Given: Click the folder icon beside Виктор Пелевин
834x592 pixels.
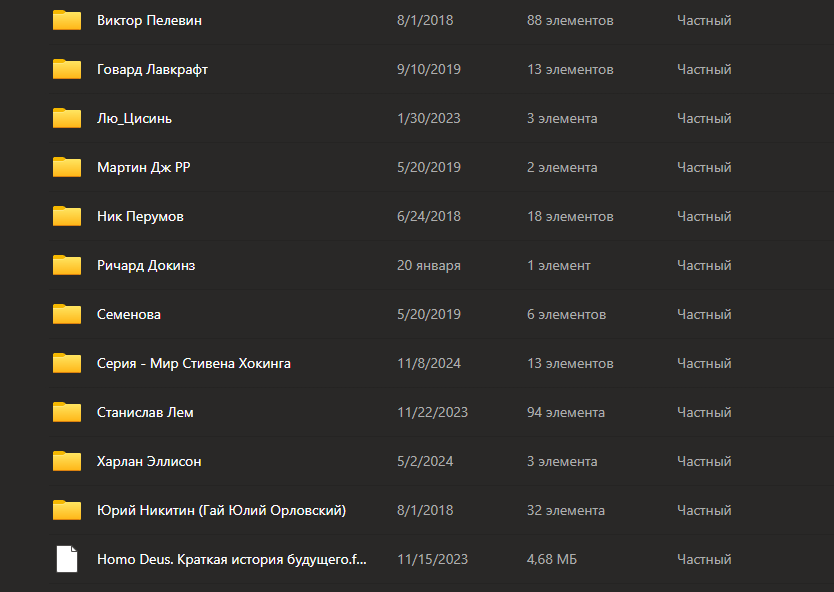Looking at the screenshot, I should pyautogui.click(x=67, y=20).
